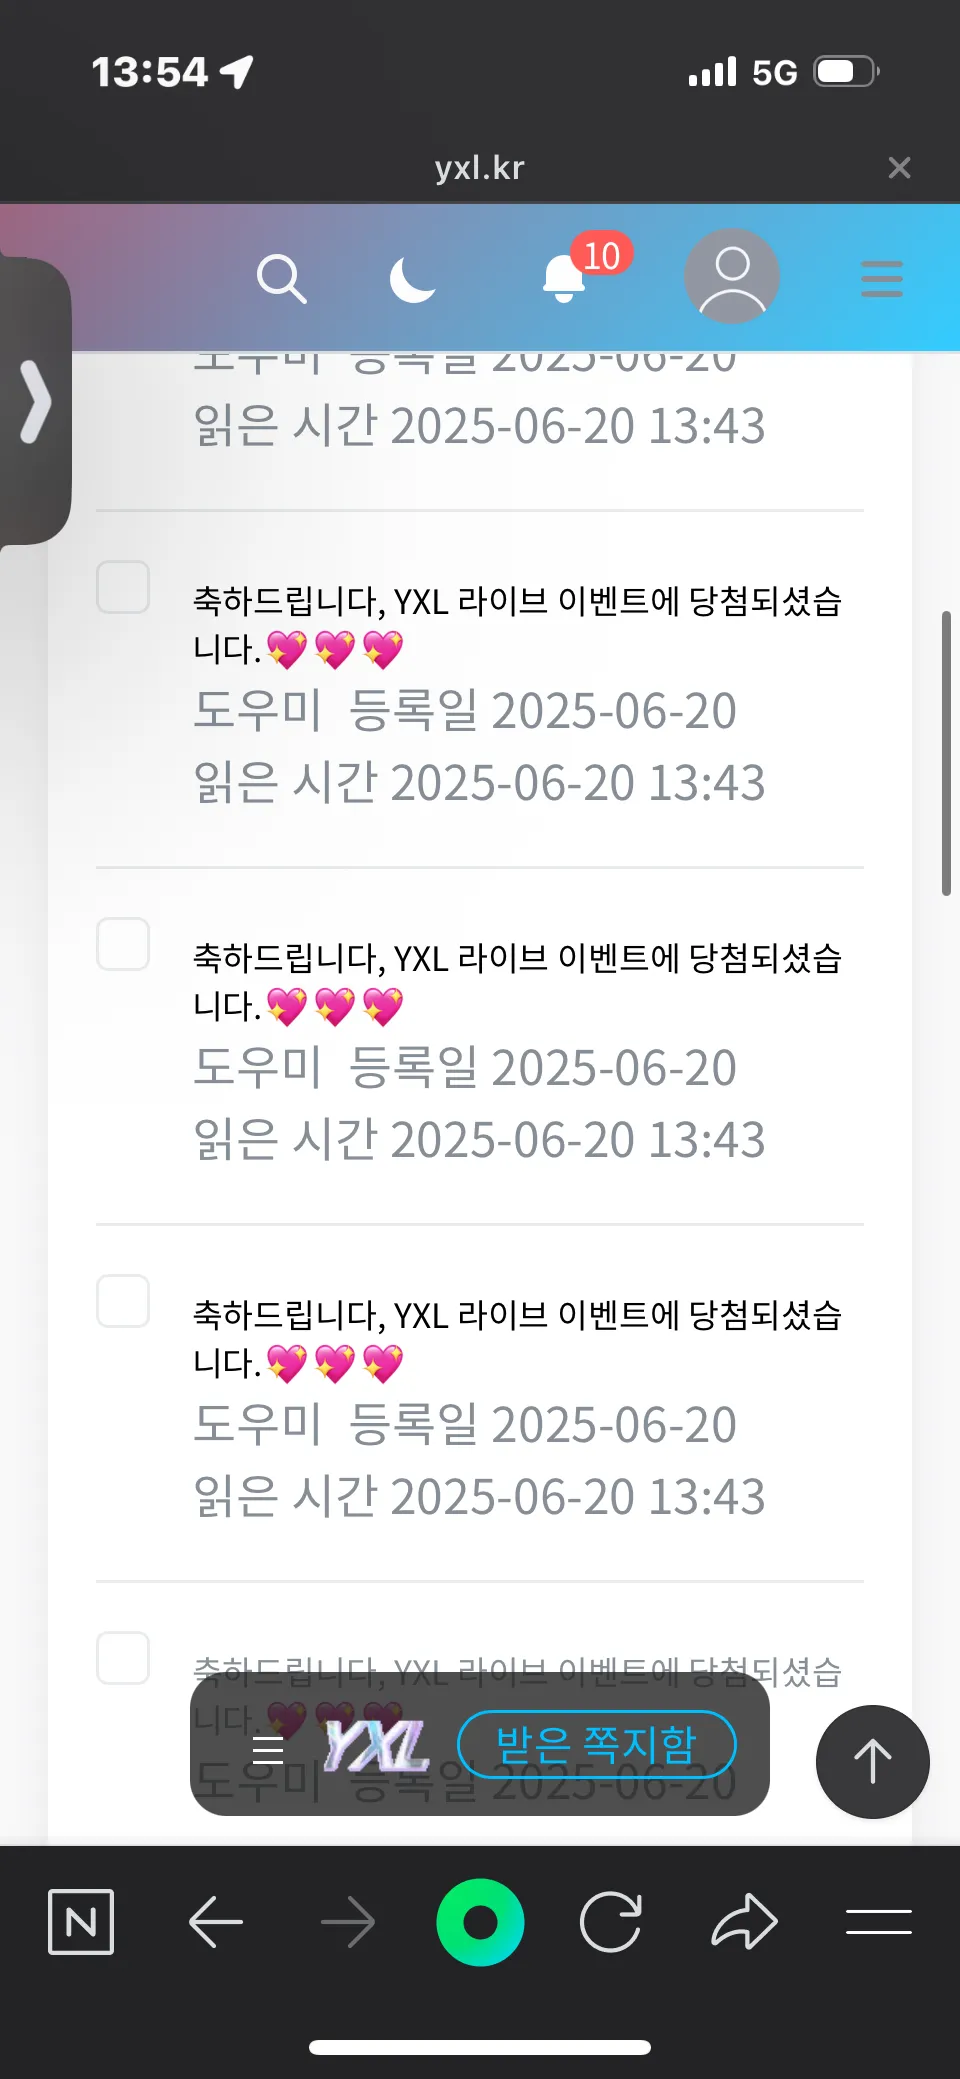Open the header hamburger menu
Screen dimensions: 960x2079
882,279
